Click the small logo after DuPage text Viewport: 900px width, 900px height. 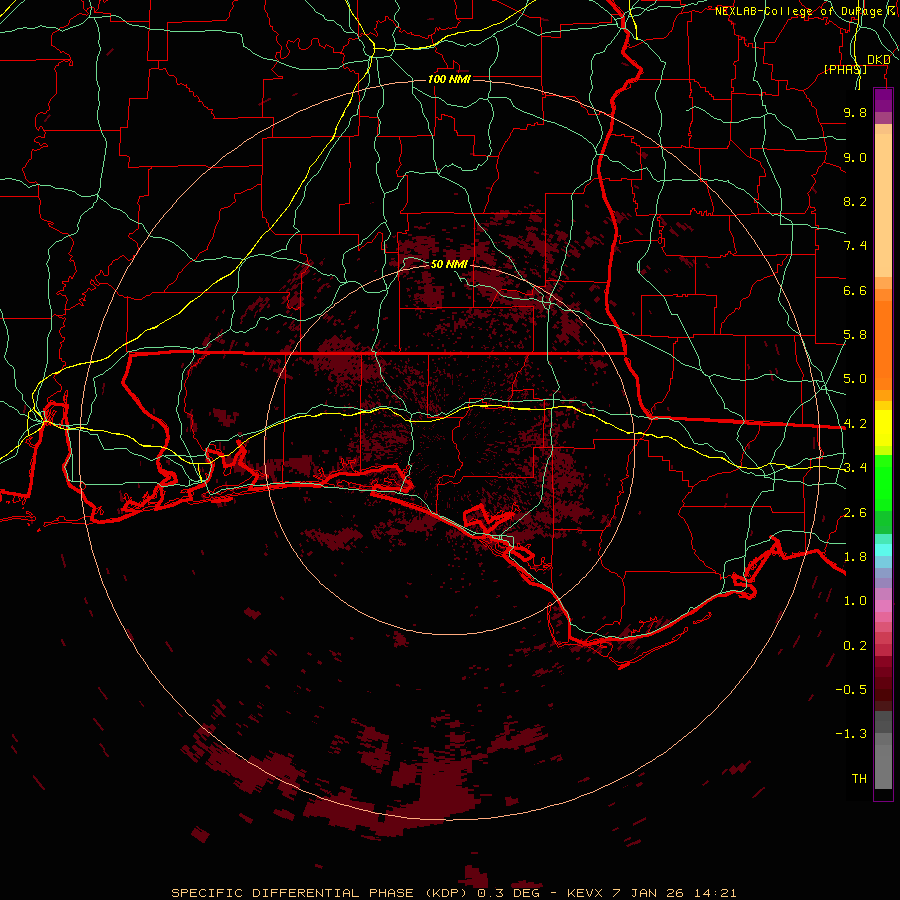point(893,10)
